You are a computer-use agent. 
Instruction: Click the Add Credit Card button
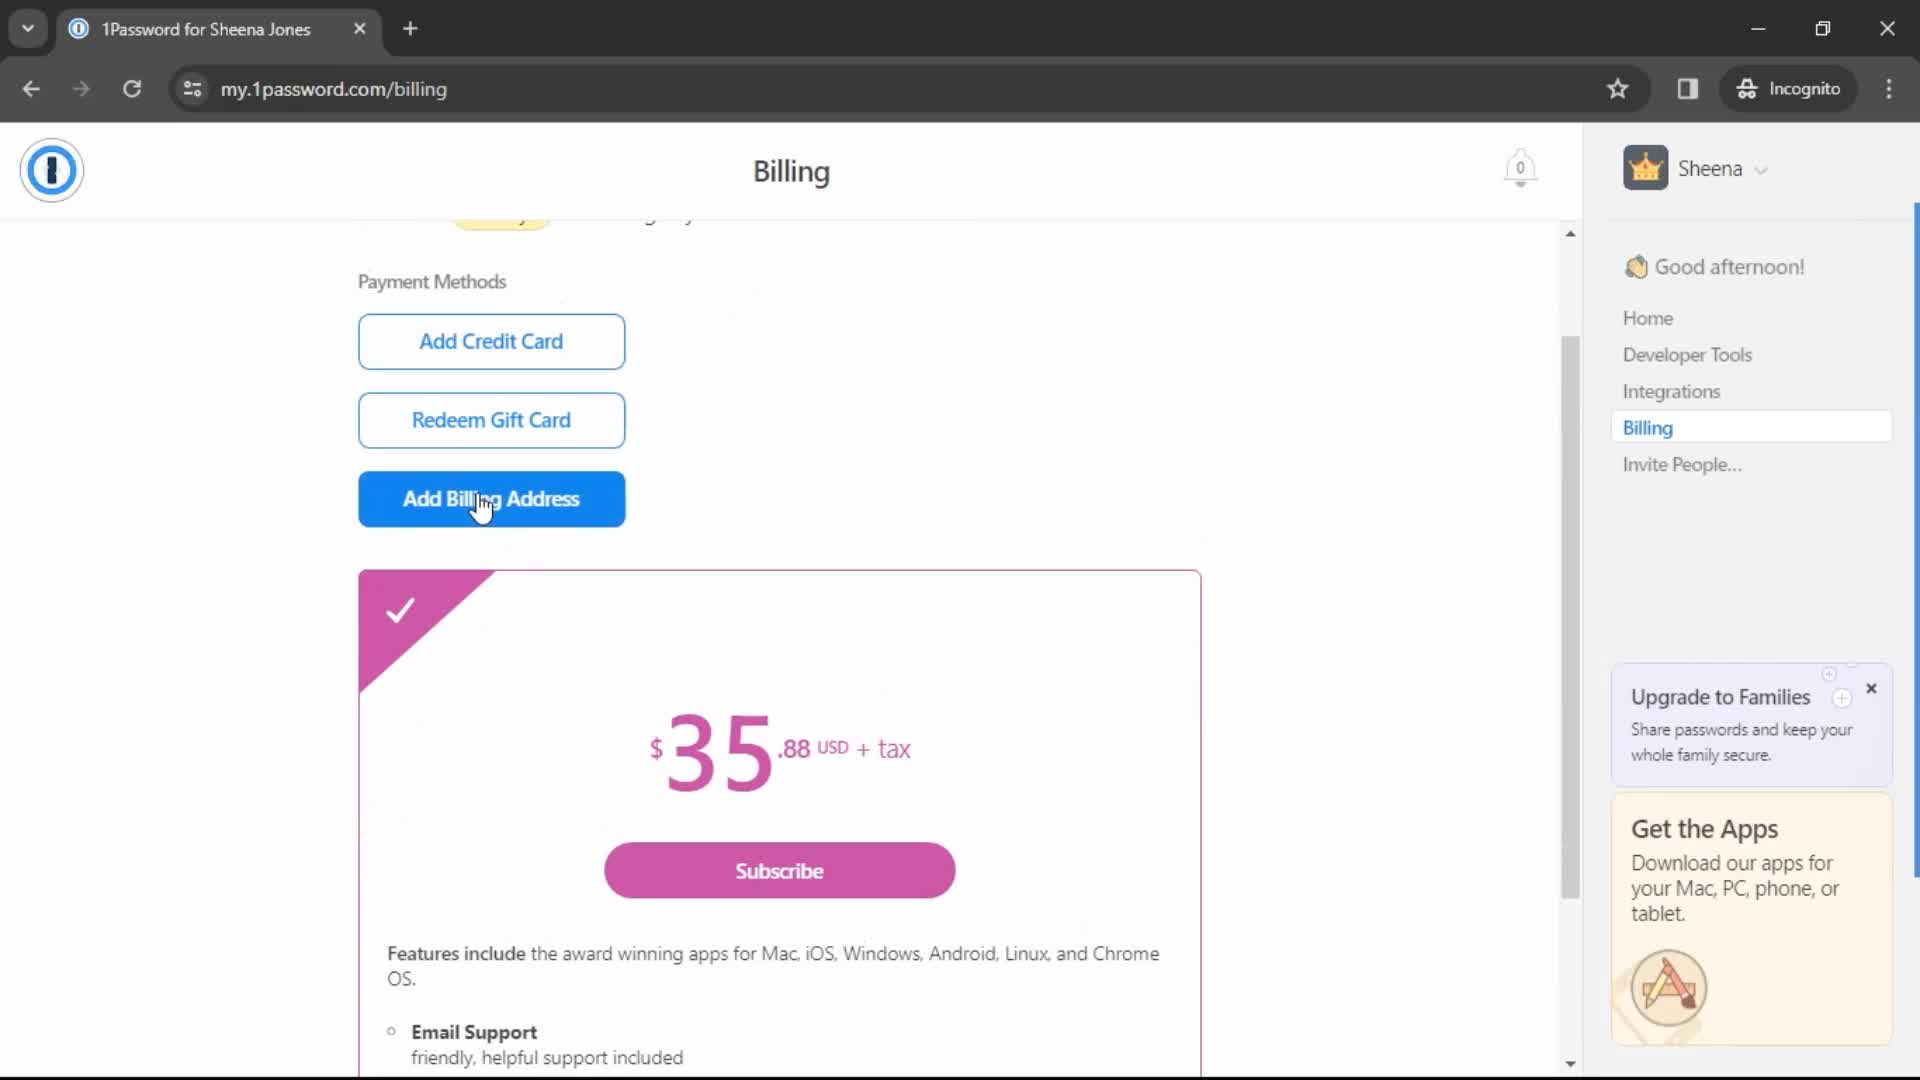[489, 340]
